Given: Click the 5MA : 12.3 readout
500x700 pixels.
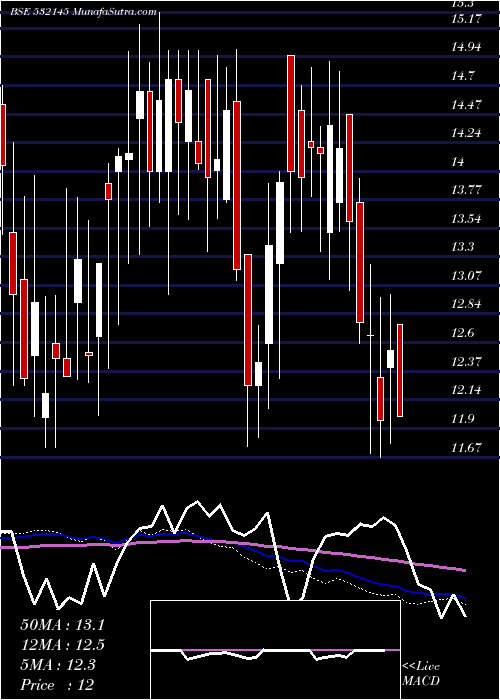Looking at the screenshot, I should pyautogui.click(x=58, y=665).
